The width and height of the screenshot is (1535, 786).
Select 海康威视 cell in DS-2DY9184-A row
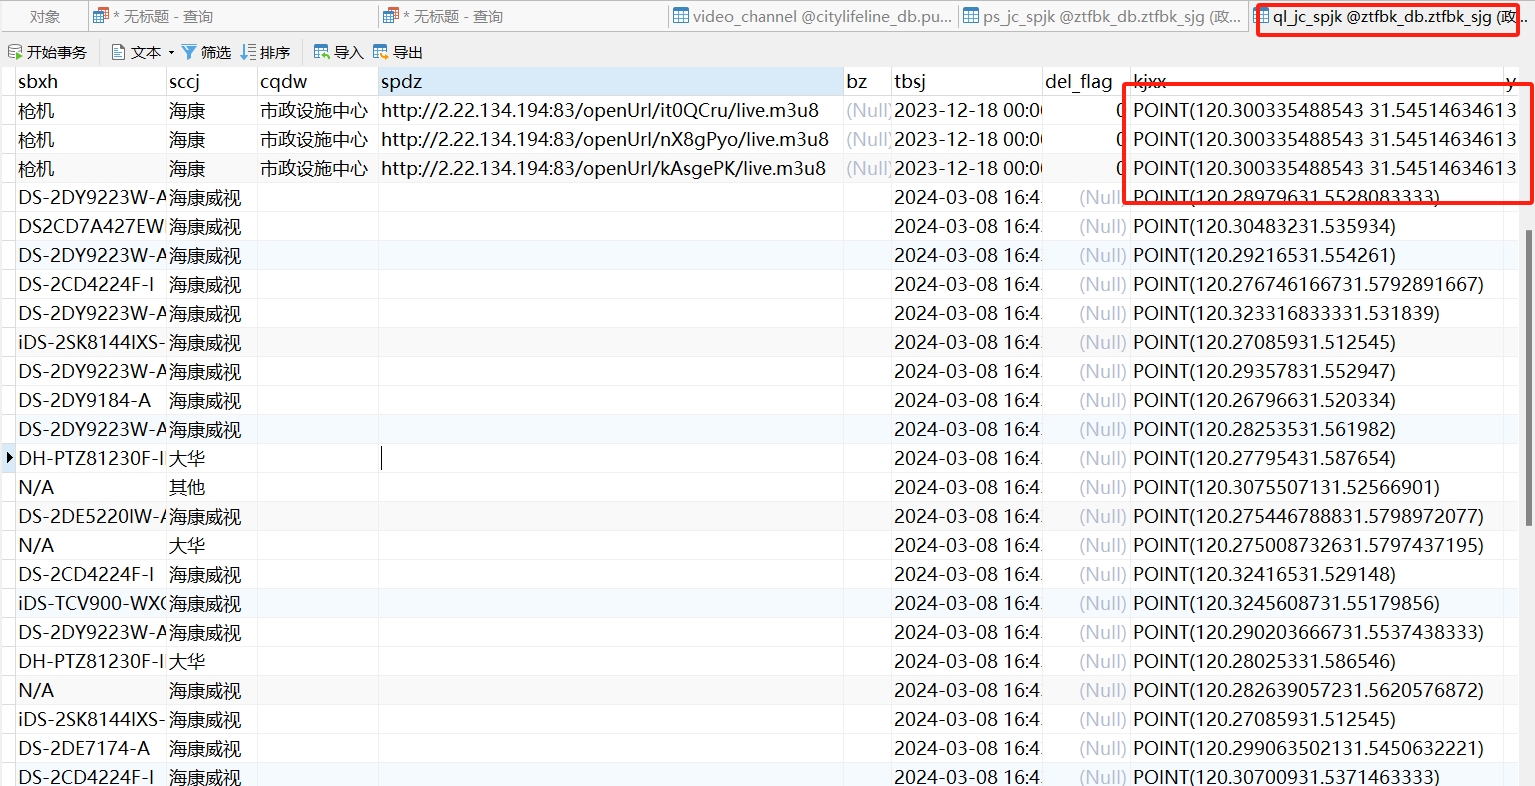click(212, 400)
